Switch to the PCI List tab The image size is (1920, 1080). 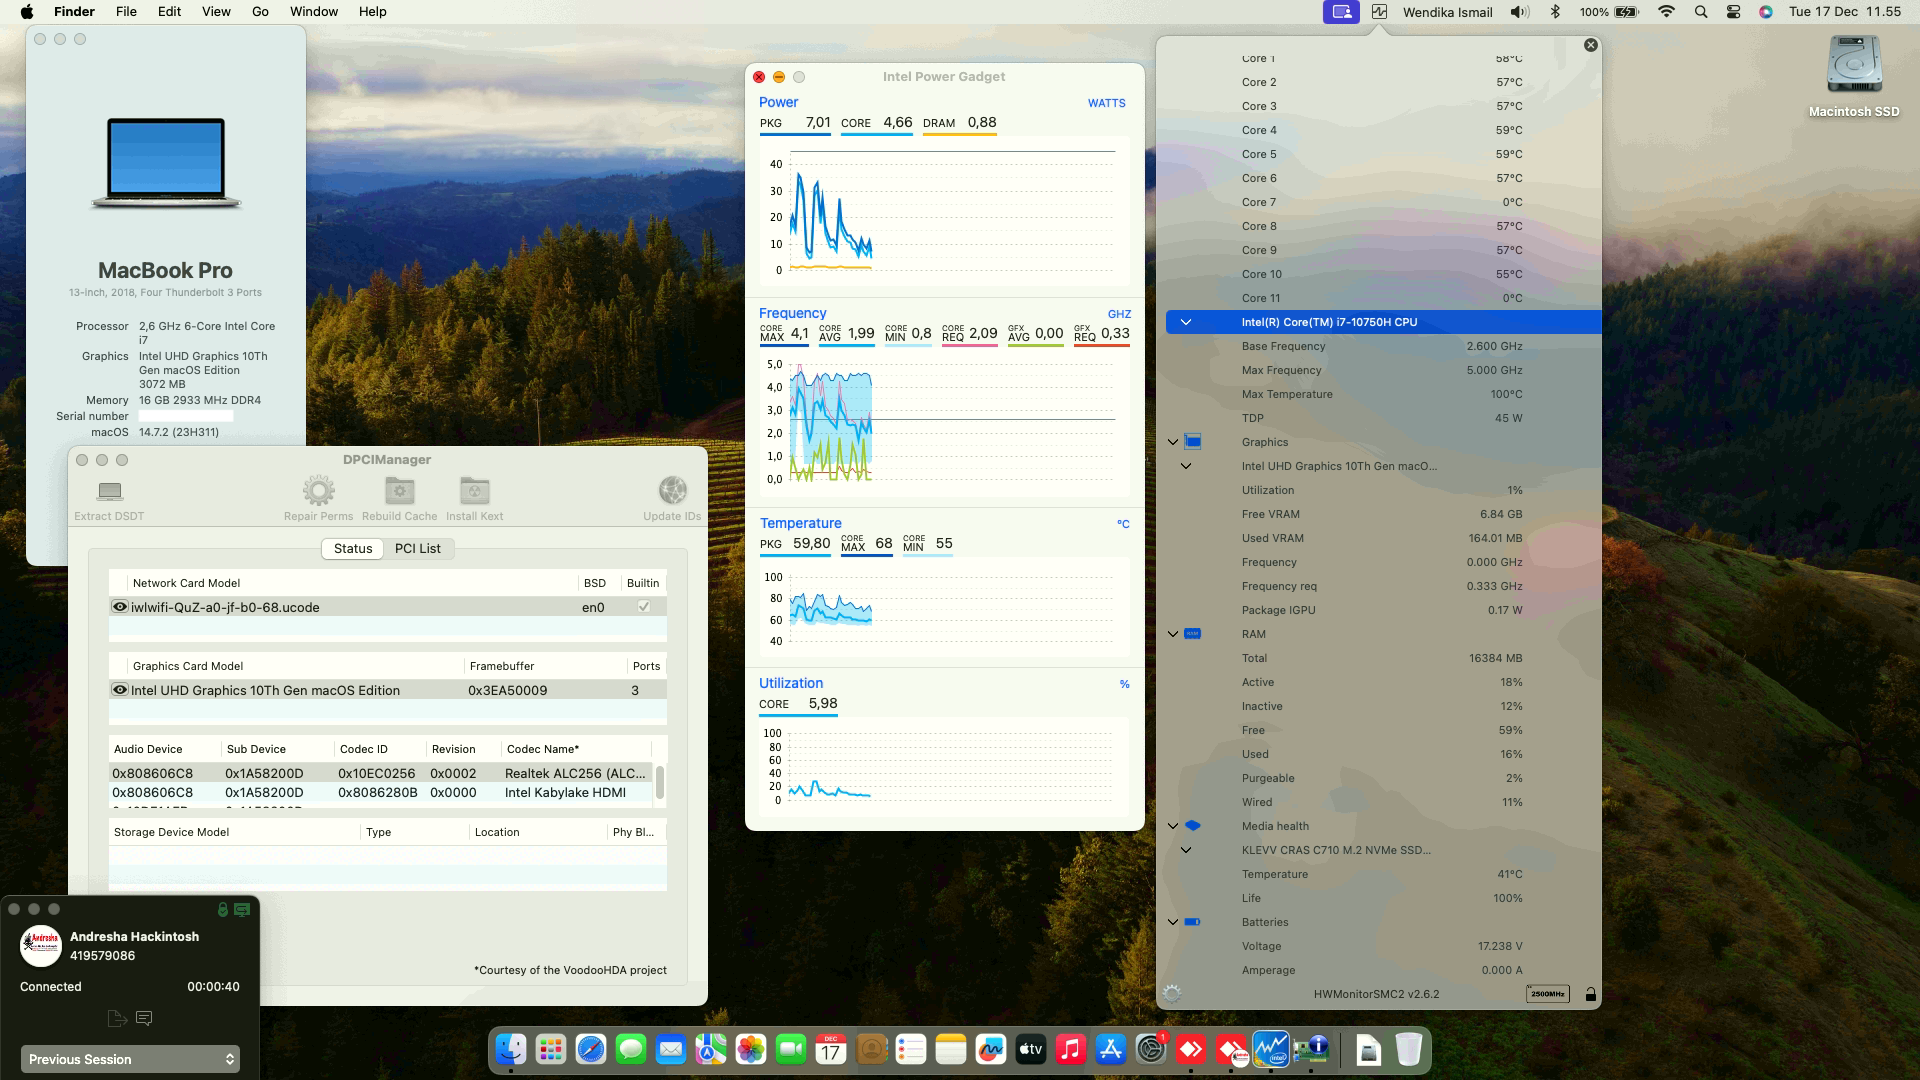(418, 548)
